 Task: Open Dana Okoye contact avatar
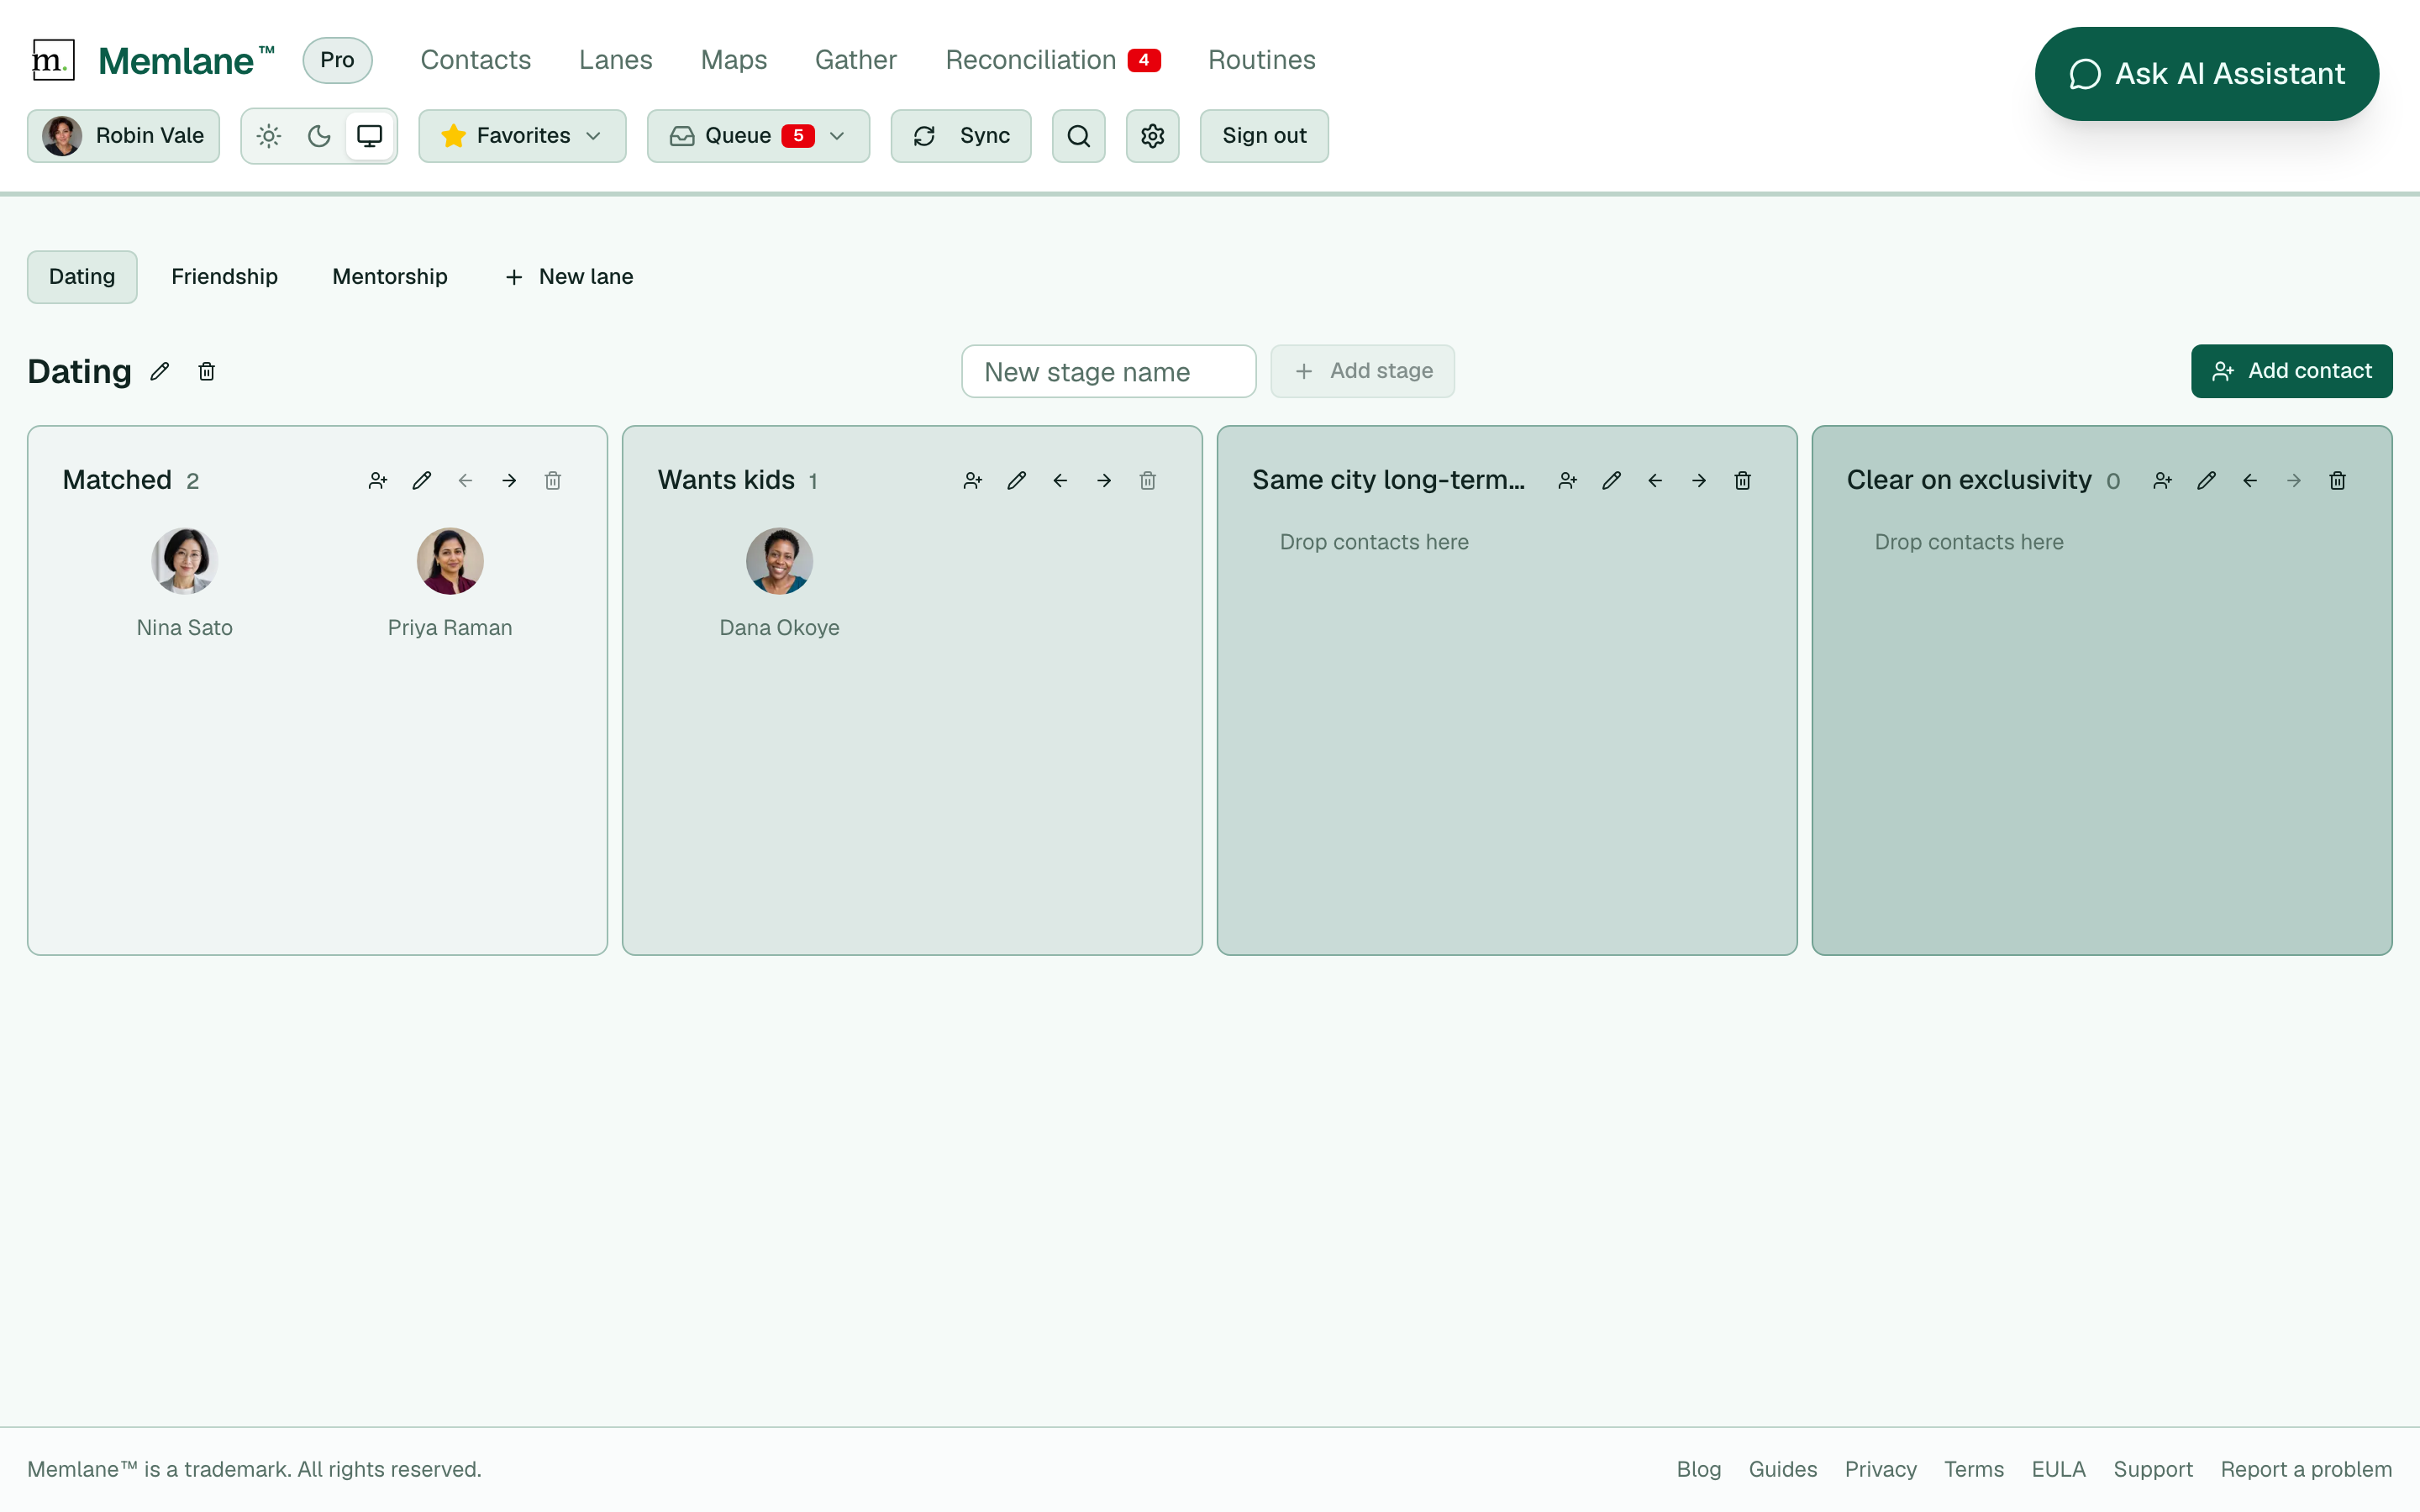point(780,561)
